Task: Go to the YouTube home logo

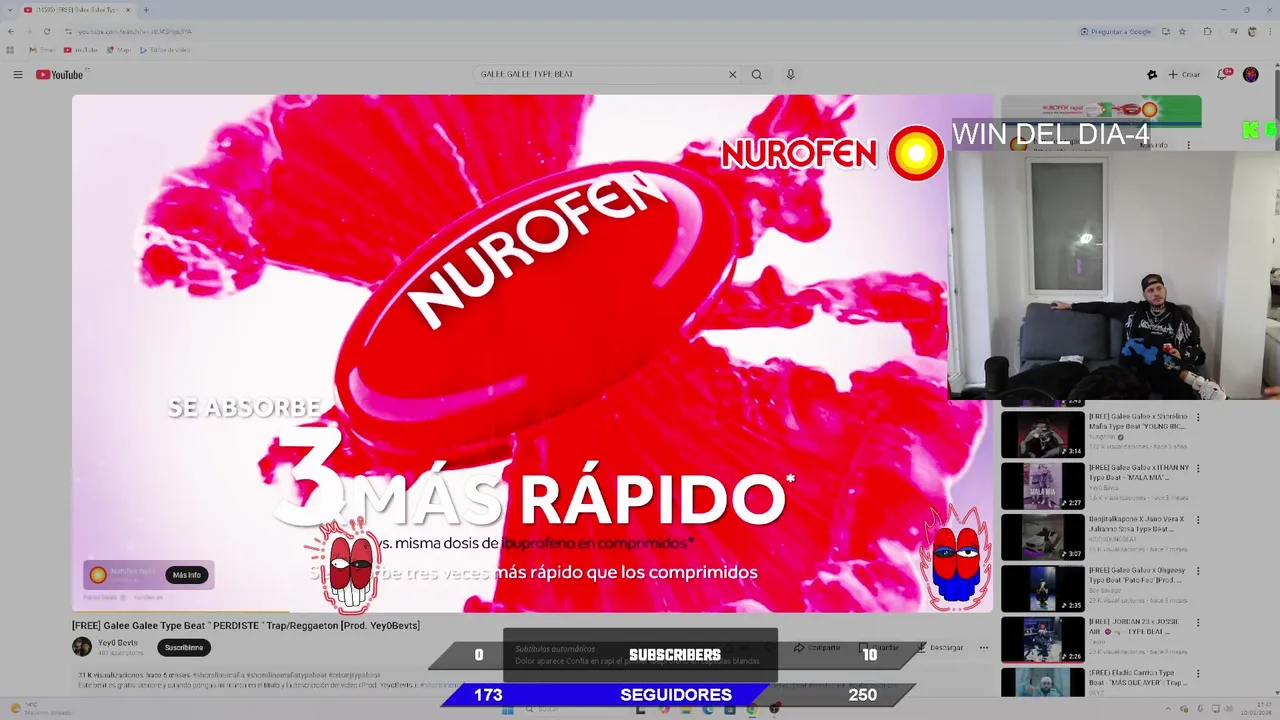Action: coord(60,75)
